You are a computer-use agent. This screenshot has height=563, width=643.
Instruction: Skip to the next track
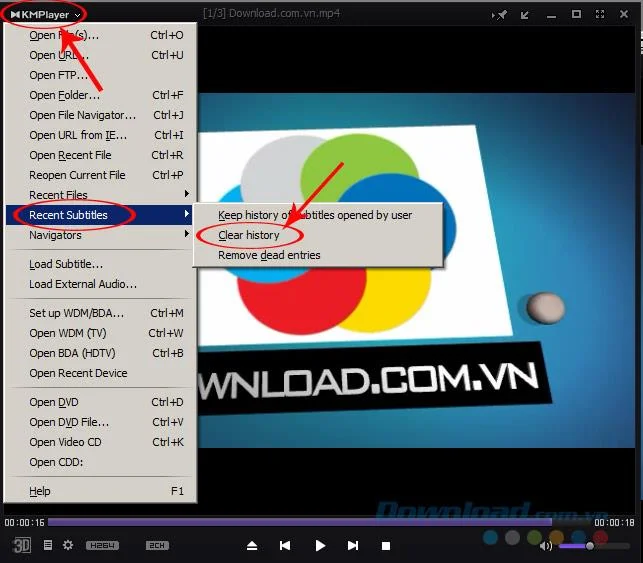click(353, 545)
